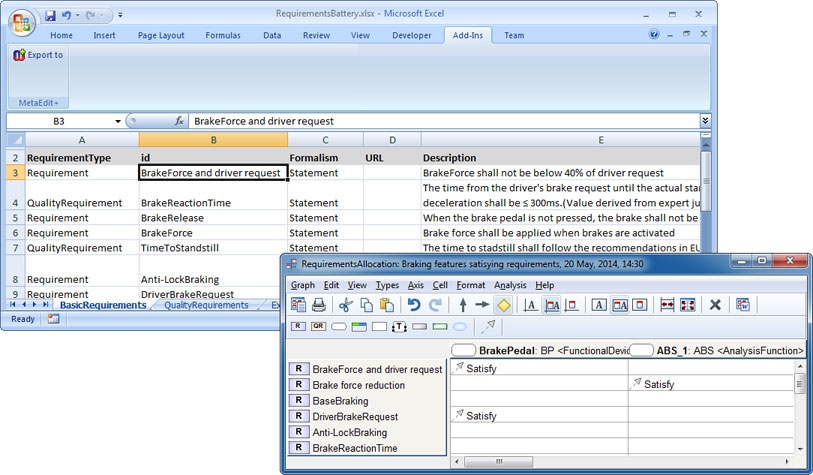Click Cut scissors icon in matrix toolbar
813x475 pixels.
pos(346,305)
